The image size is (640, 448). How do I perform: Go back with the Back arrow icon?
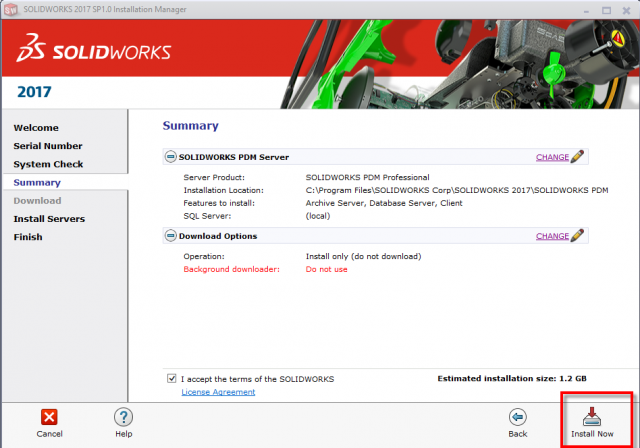(x=518, y=417)
